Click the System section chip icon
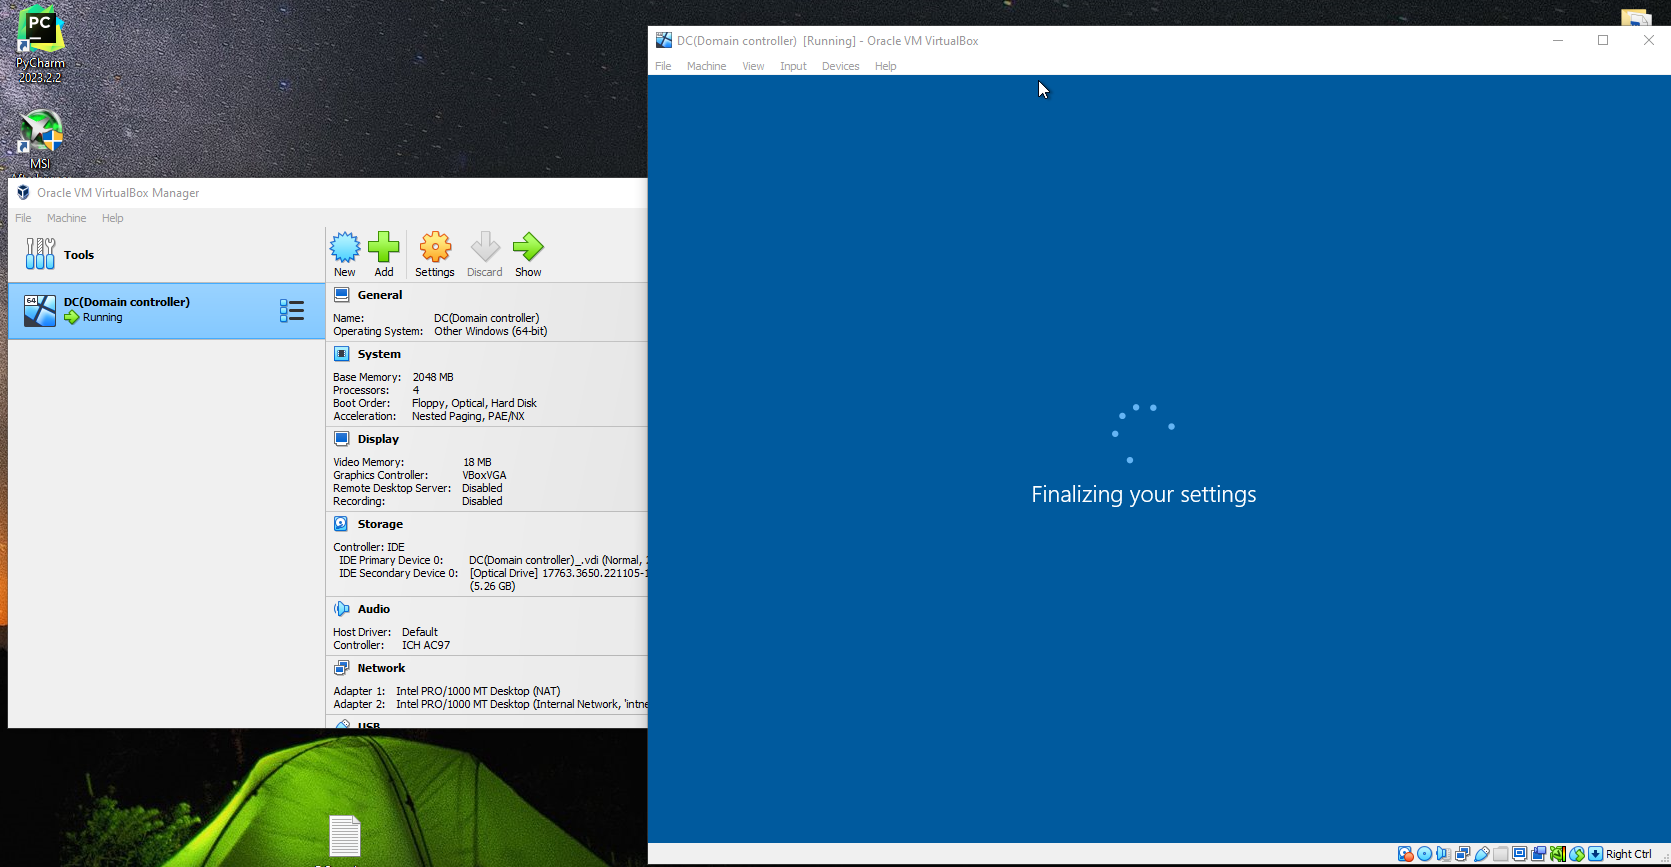The height and width of the screenshot is (867, 1671). coord(341,354)
